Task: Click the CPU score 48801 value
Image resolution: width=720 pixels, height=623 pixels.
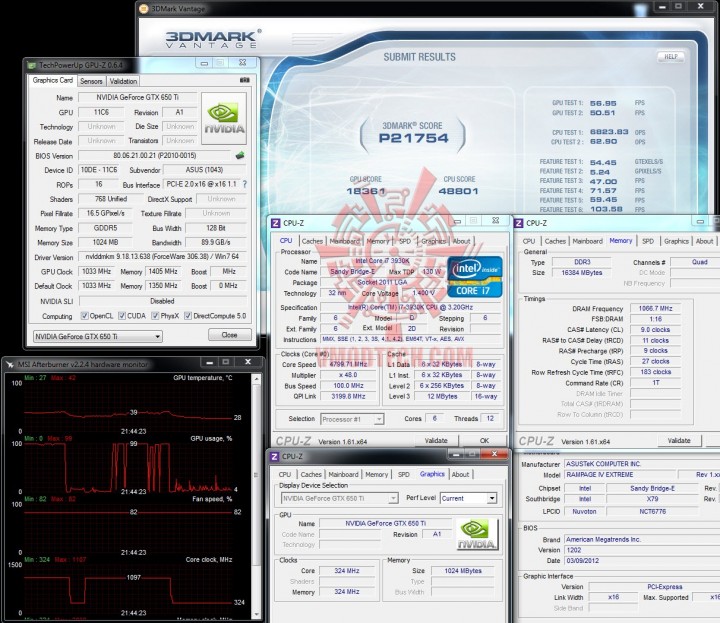Action: point(458,191)
